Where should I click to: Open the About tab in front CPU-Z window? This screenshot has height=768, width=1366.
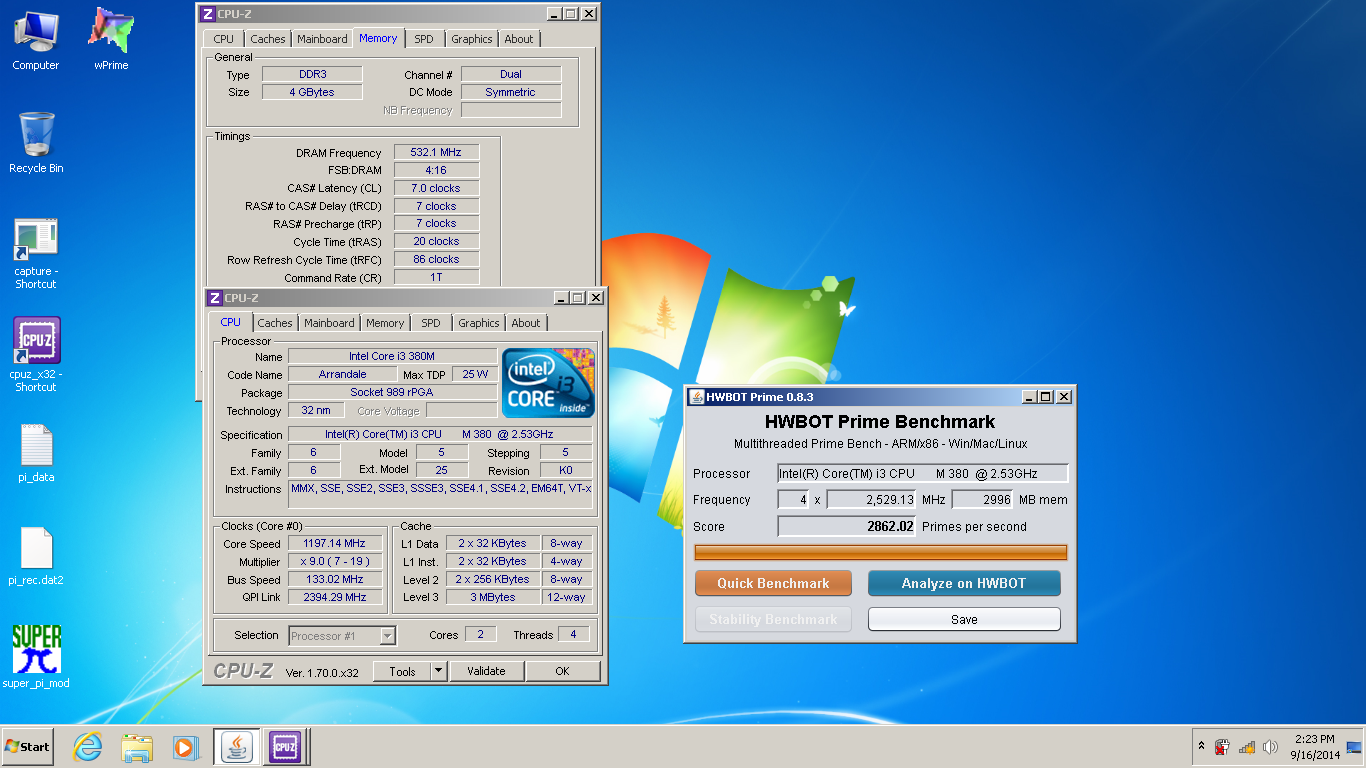coord(526,323)
